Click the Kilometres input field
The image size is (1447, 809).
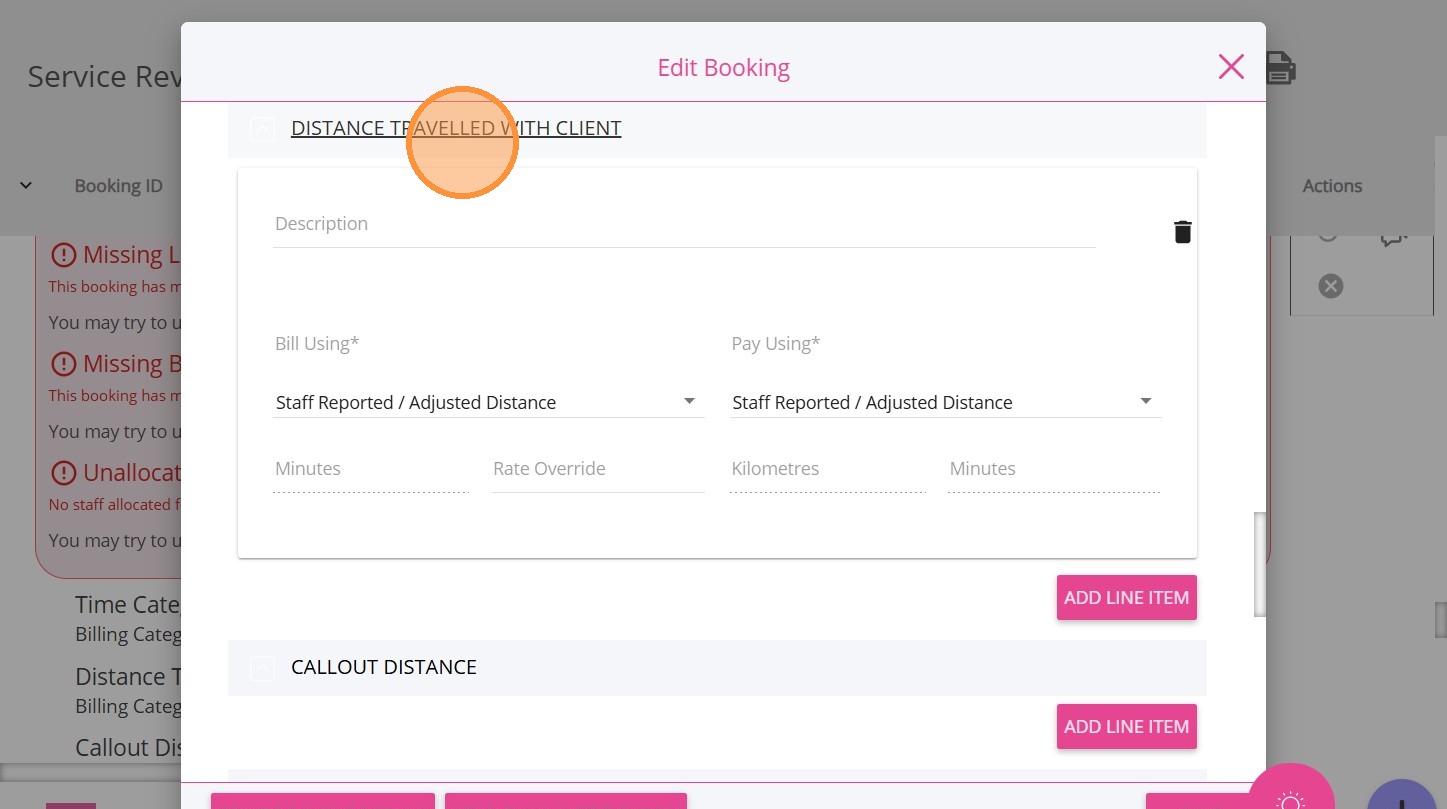(x=827, y=470)
